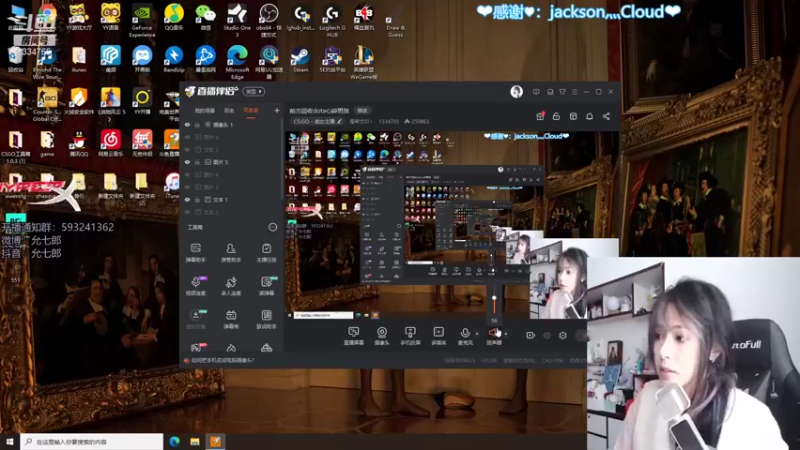
Task: Expand the speaker options arrow
Action: coord(506,334)
